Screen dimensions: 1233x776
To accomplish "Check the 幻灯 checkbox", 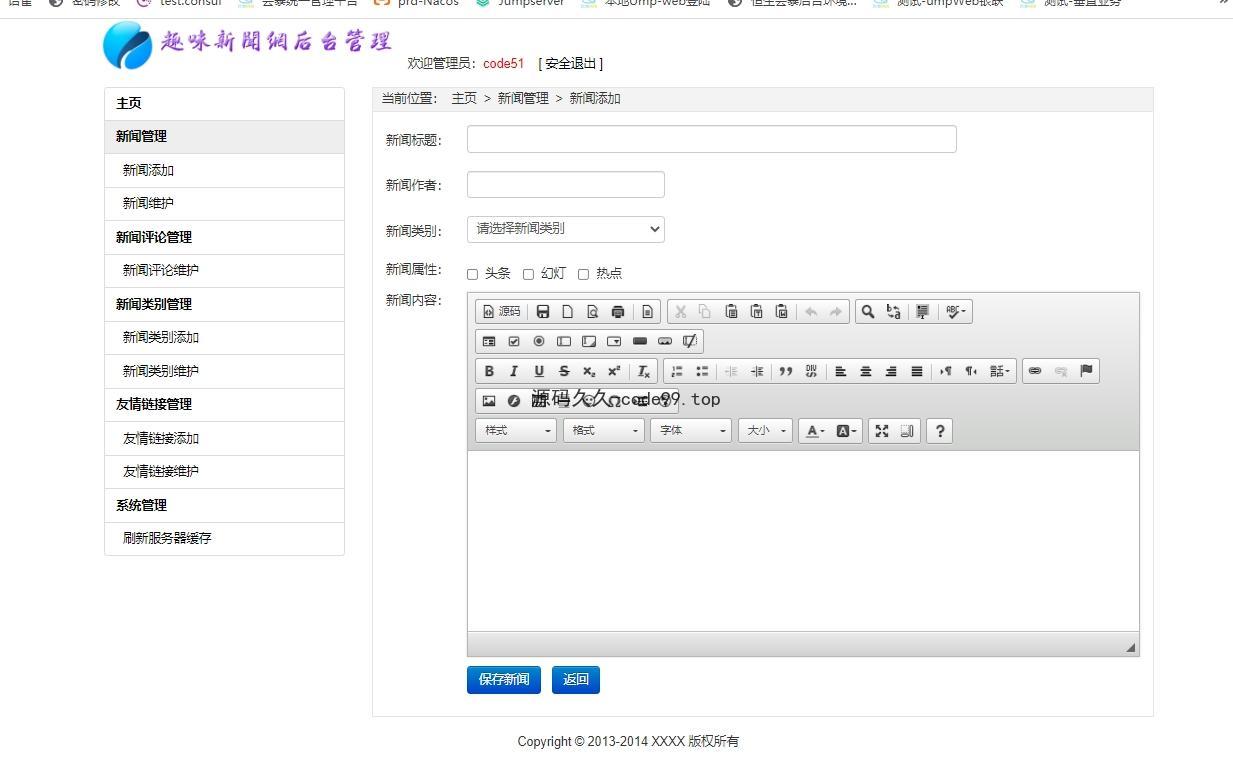I will (x=528, y=274).
